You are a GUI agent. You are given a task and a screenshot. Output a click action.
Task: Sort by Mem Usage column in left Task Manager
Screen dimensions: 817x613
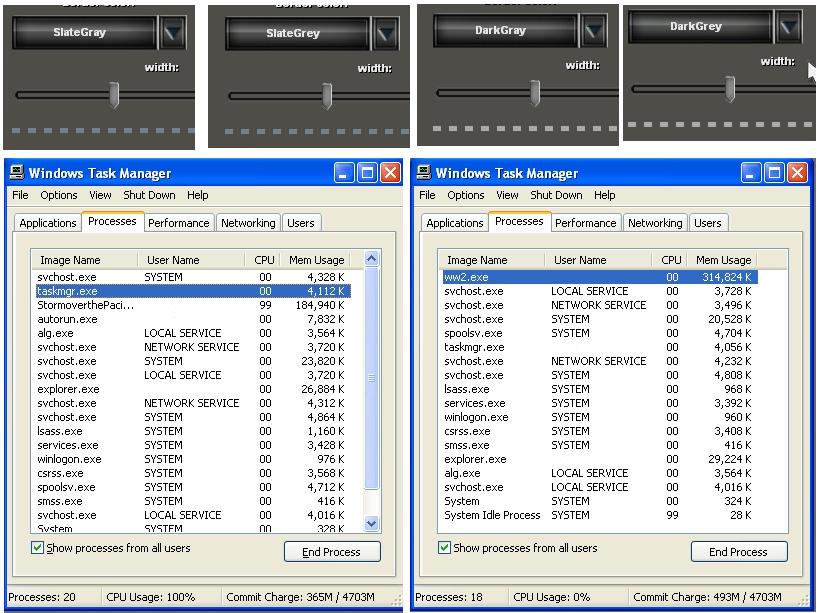click(x=316, y=260)
